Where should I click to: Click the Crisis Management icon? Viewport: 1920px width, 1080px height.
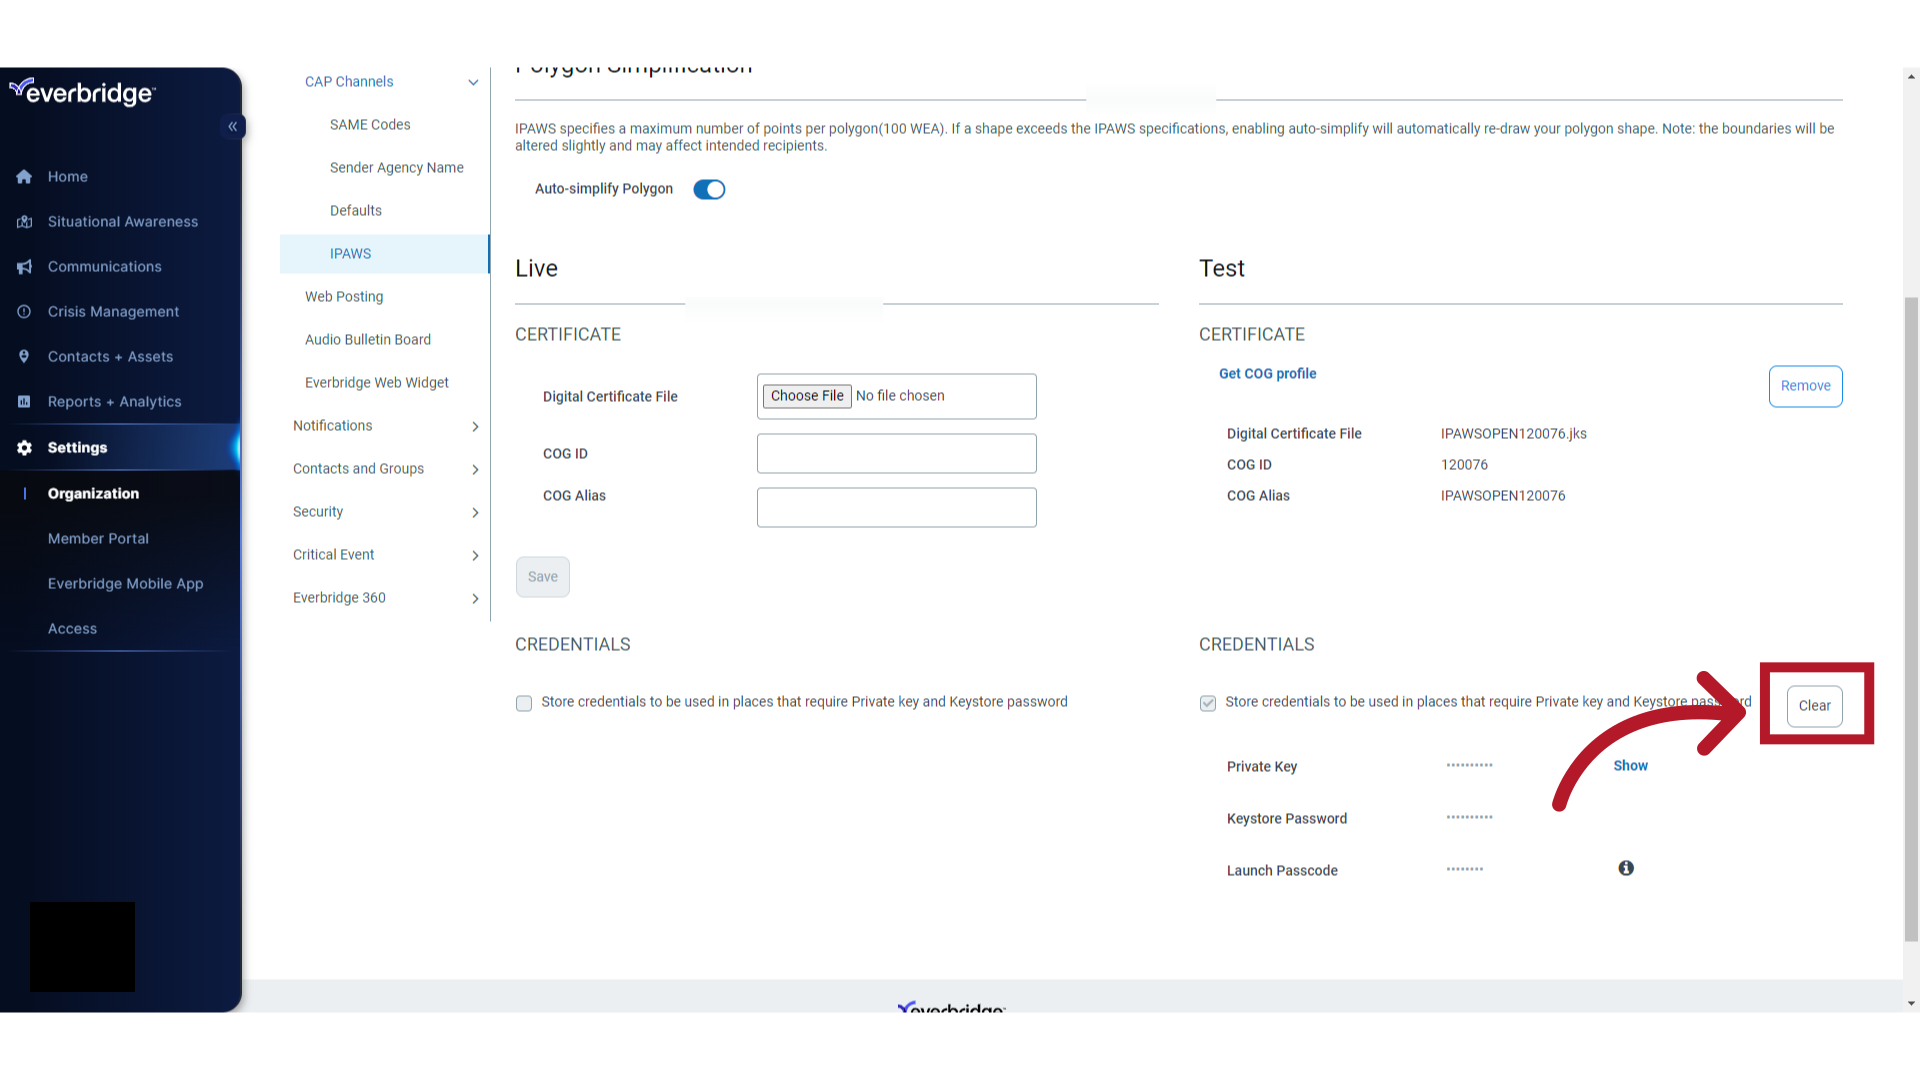(24, 312)
